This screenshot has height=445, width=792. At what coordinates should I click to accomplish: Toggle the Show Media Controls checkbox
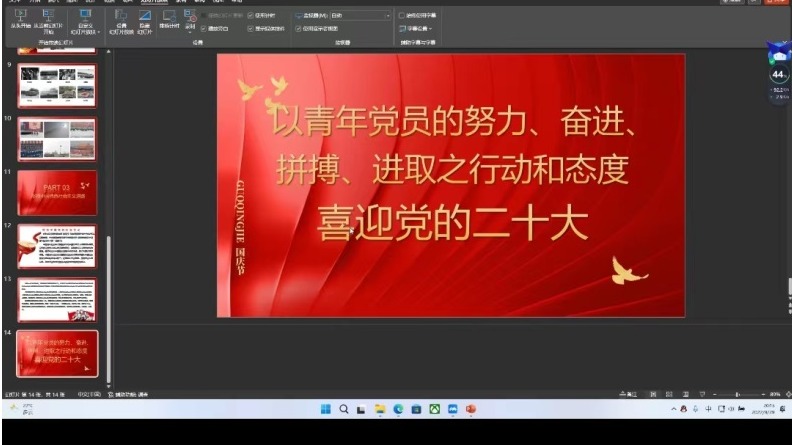click(x=250, y=28)
